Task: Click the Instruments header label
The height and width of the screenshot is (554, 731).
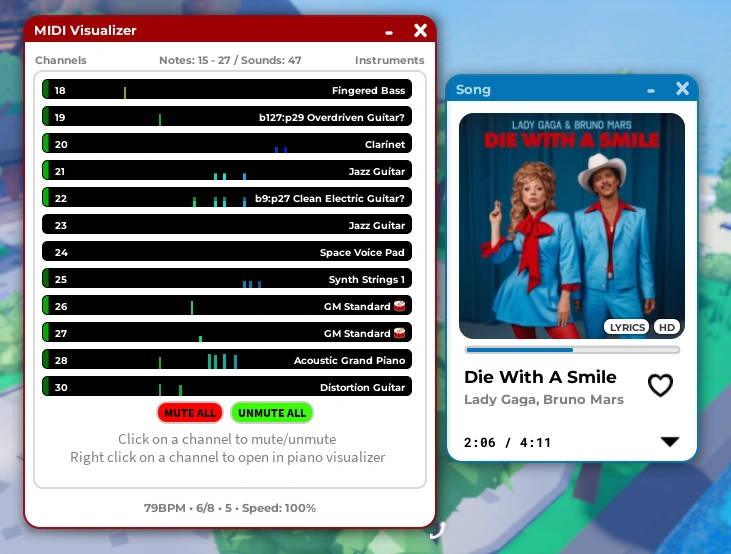Action: pyautogui.click(x=390, y=60)
